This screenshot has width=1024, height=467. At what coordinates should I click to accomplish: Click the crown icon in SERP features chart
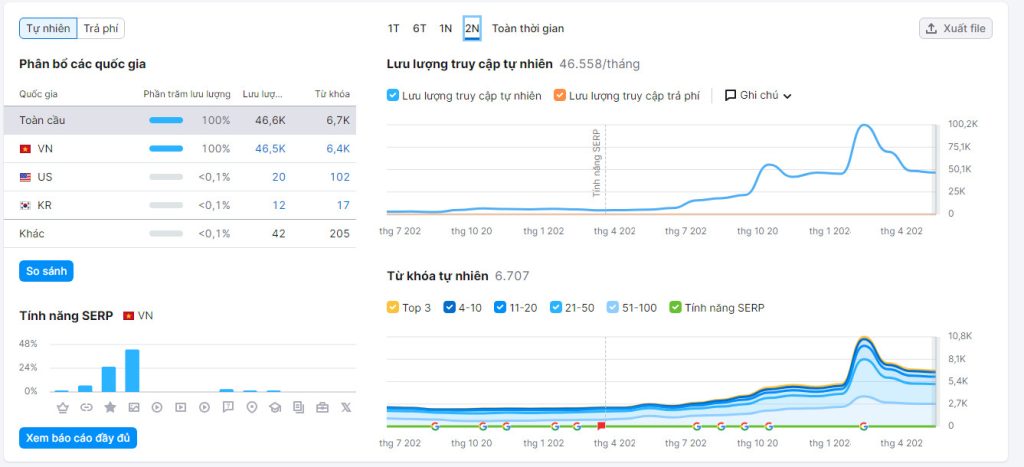62,407
